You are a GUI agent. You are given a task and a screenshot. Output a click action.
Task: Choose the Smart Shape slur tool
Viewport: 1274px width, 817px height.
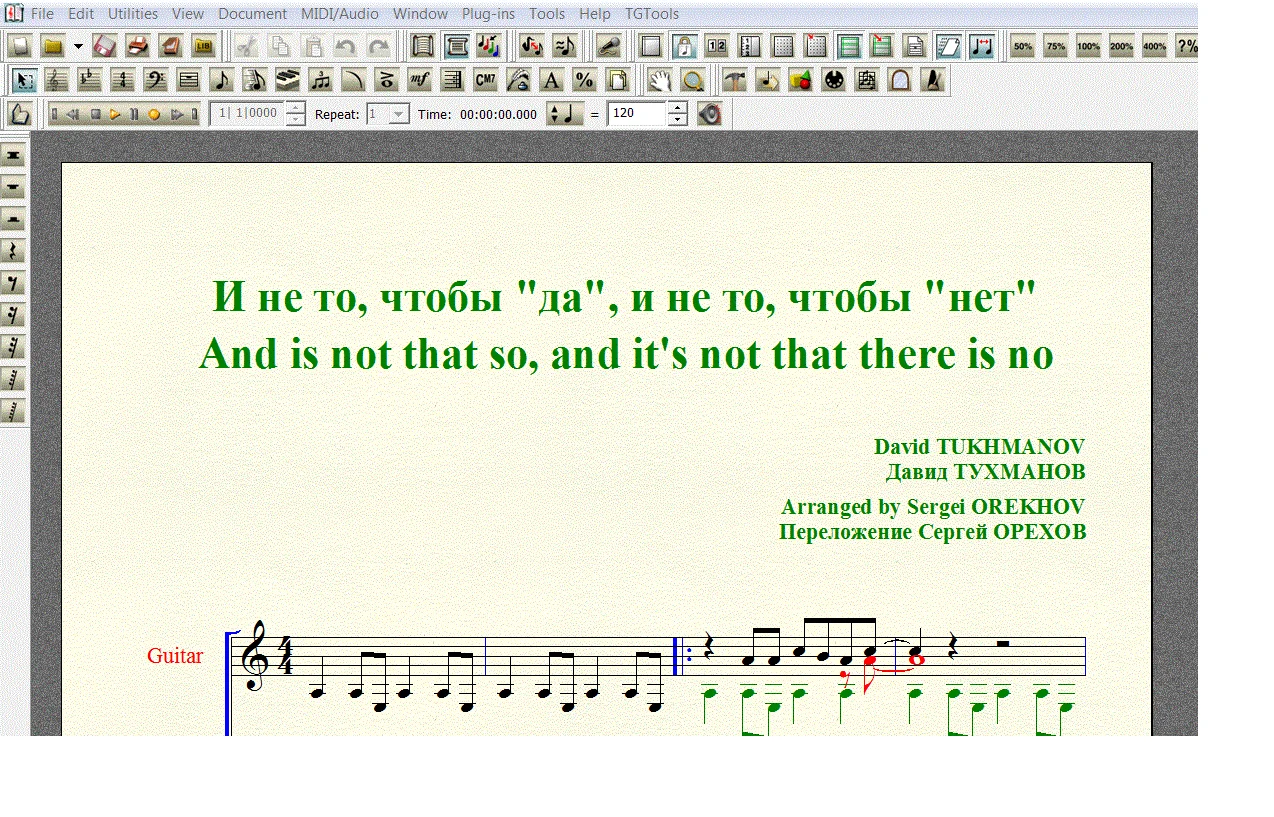[353, 80]
